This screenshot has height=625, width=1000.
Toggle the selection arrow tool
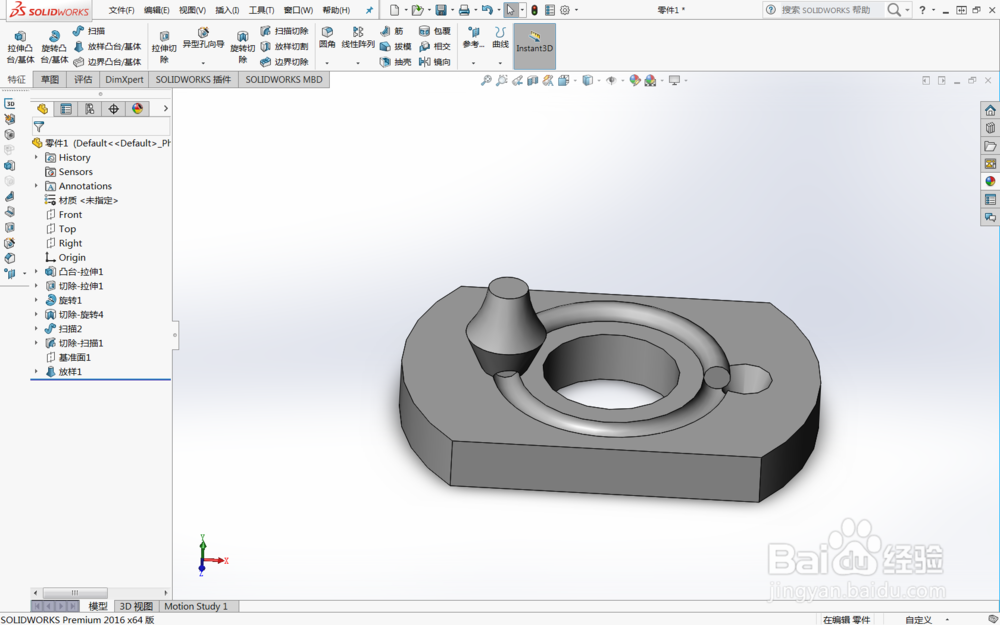(510, 10)
